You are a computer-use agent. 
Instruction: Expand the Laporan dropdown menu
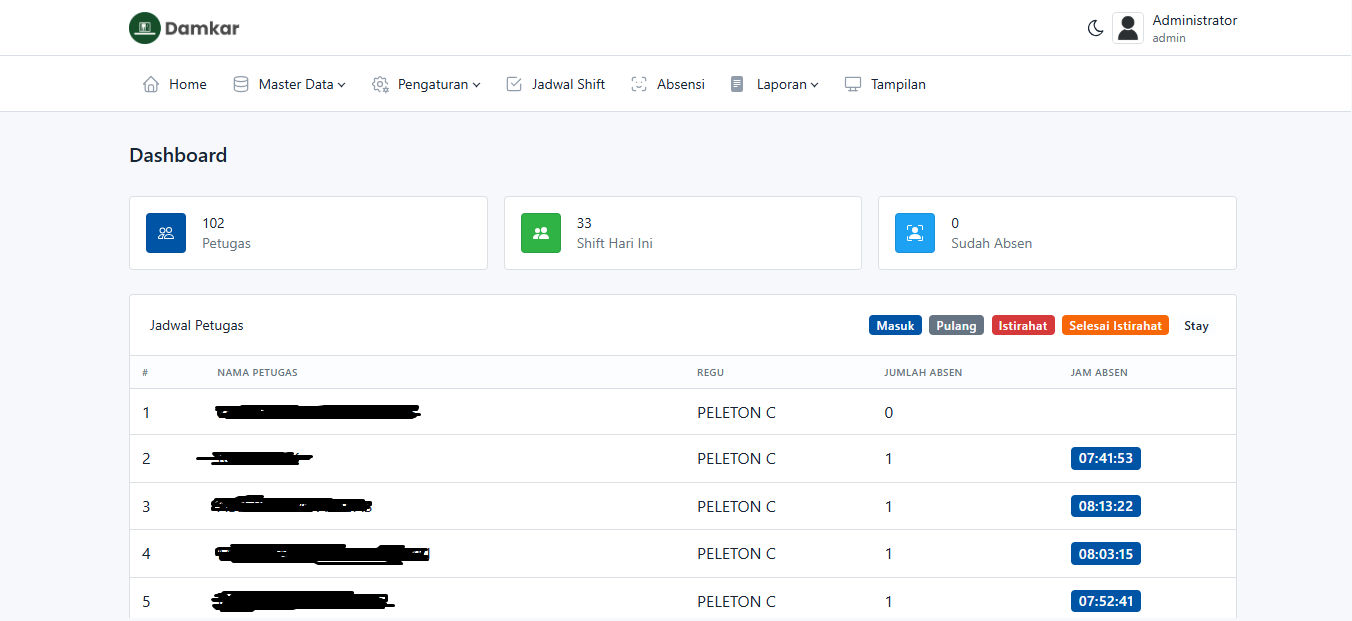coord(787,85)
